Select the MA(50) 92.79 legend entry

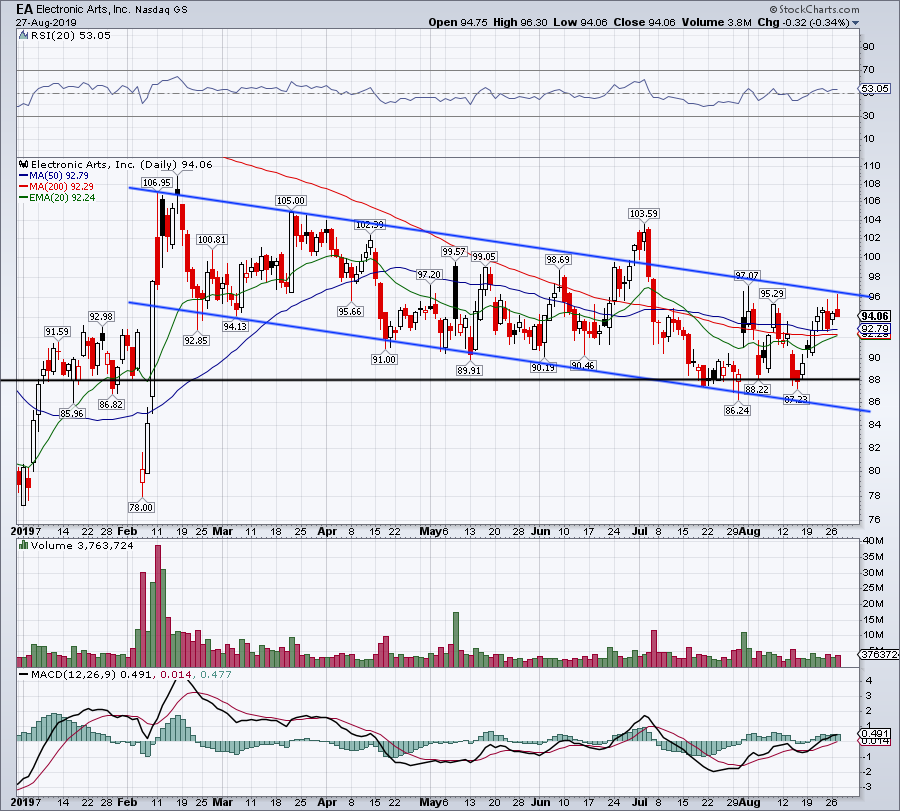[x=53, y=176]
